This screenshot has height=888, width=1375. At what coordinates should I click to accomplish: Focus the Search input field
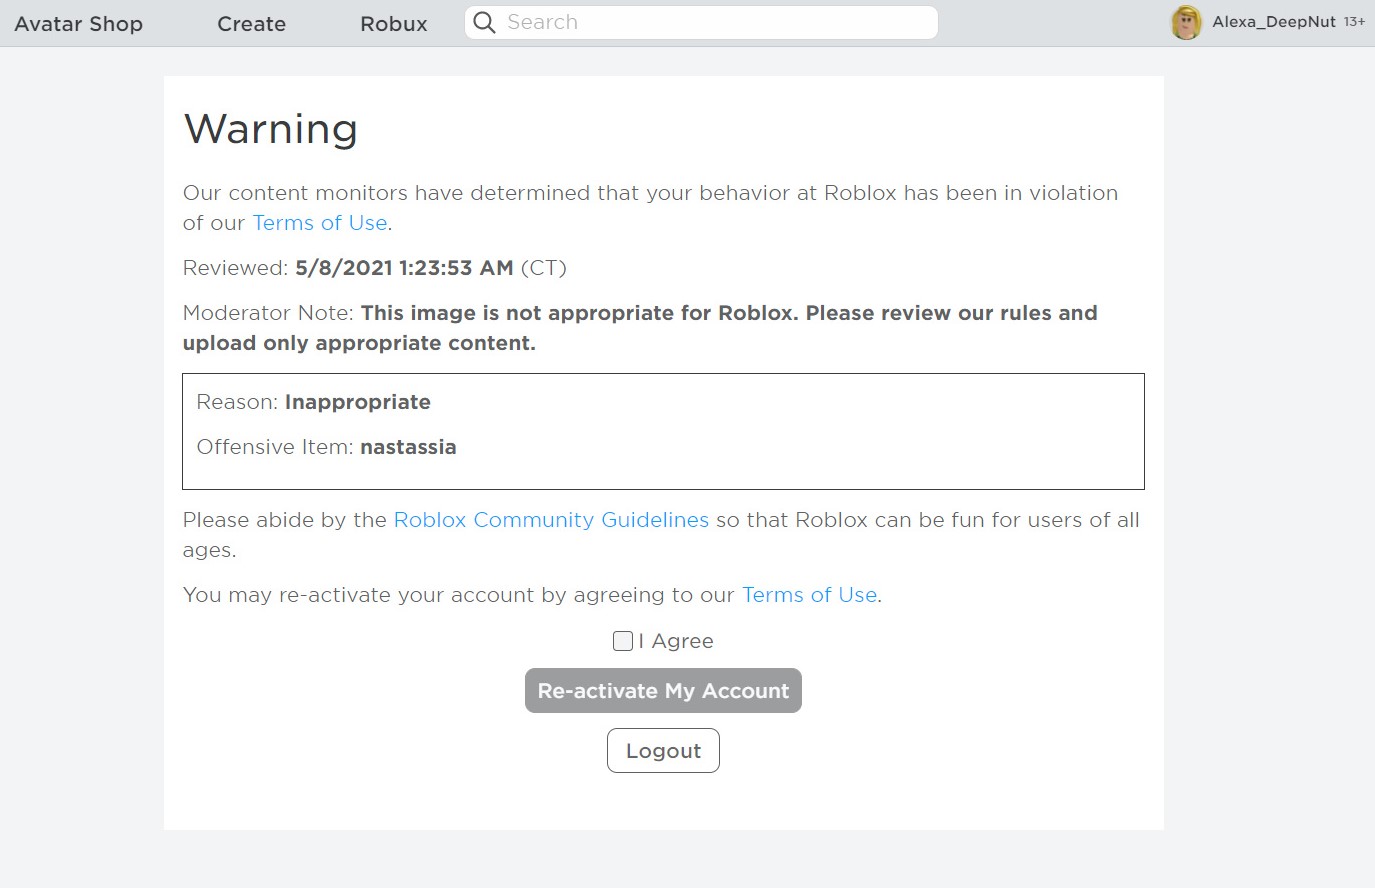701,22
